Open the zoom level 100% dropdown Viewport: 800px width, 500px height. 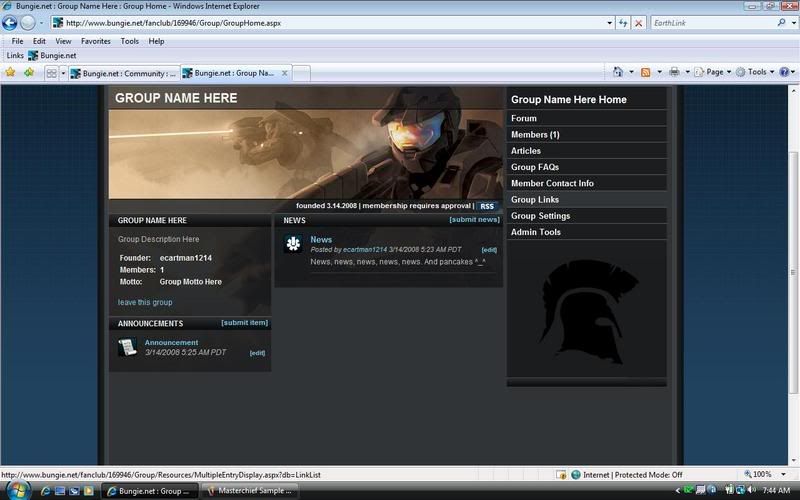[764, 474]
